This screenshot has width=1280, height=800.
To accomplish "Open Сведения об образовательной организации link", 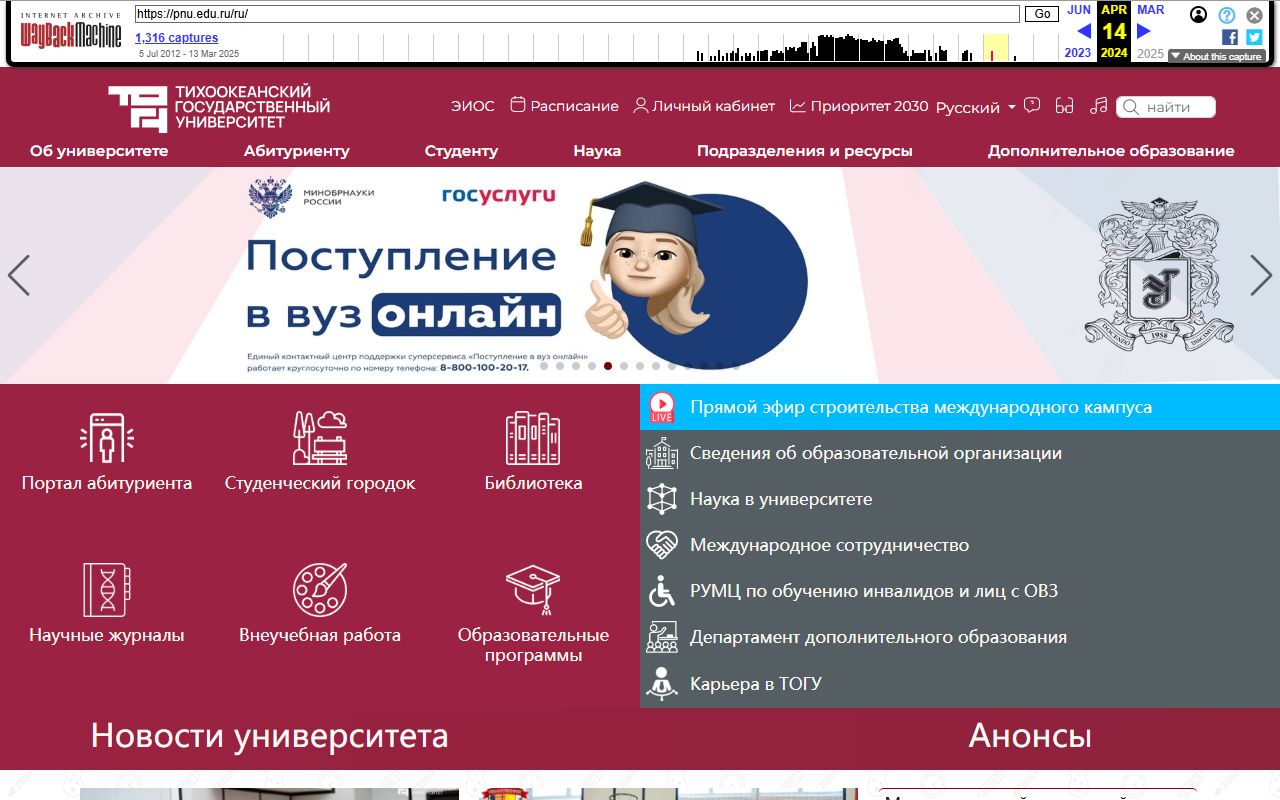I will [876, 453].
